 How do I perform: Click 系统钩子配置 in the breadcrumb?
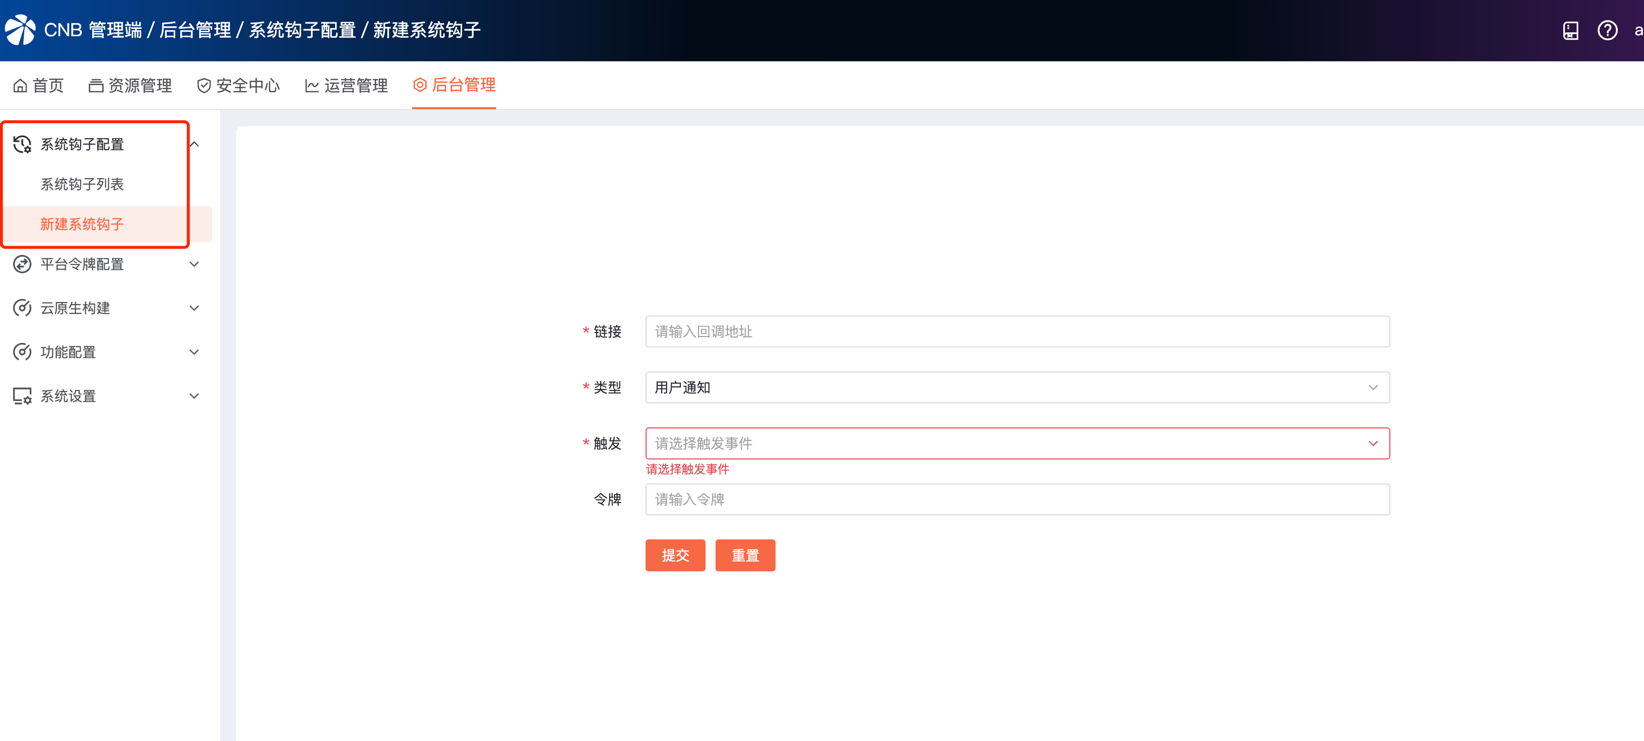pos(302,30)
